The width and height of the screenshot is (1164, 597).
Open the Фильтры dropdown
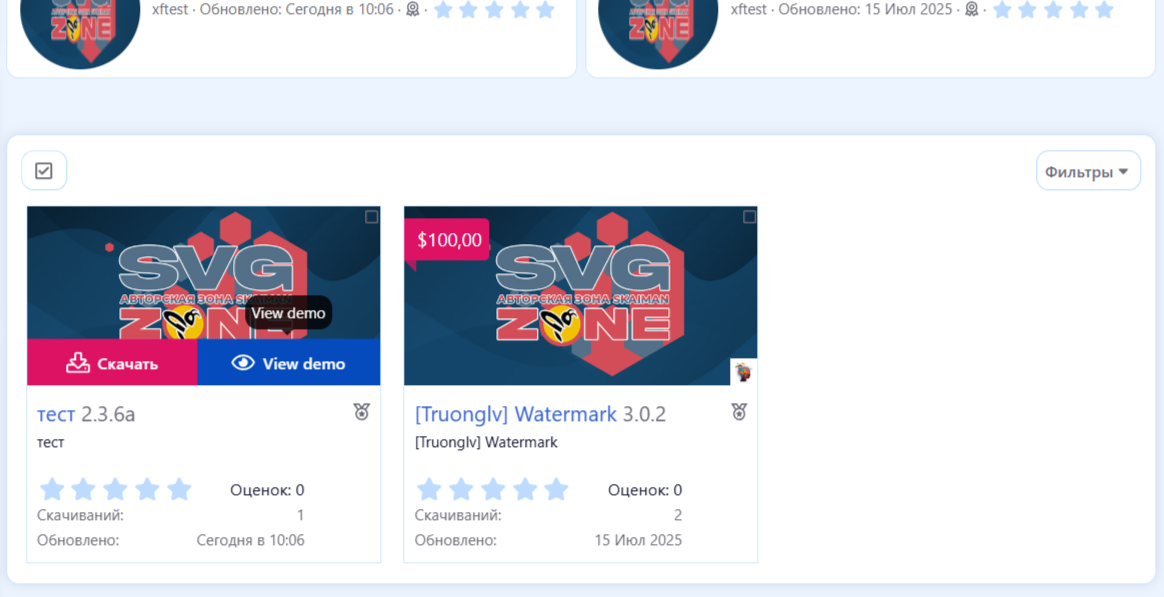tap(1088, 172)
